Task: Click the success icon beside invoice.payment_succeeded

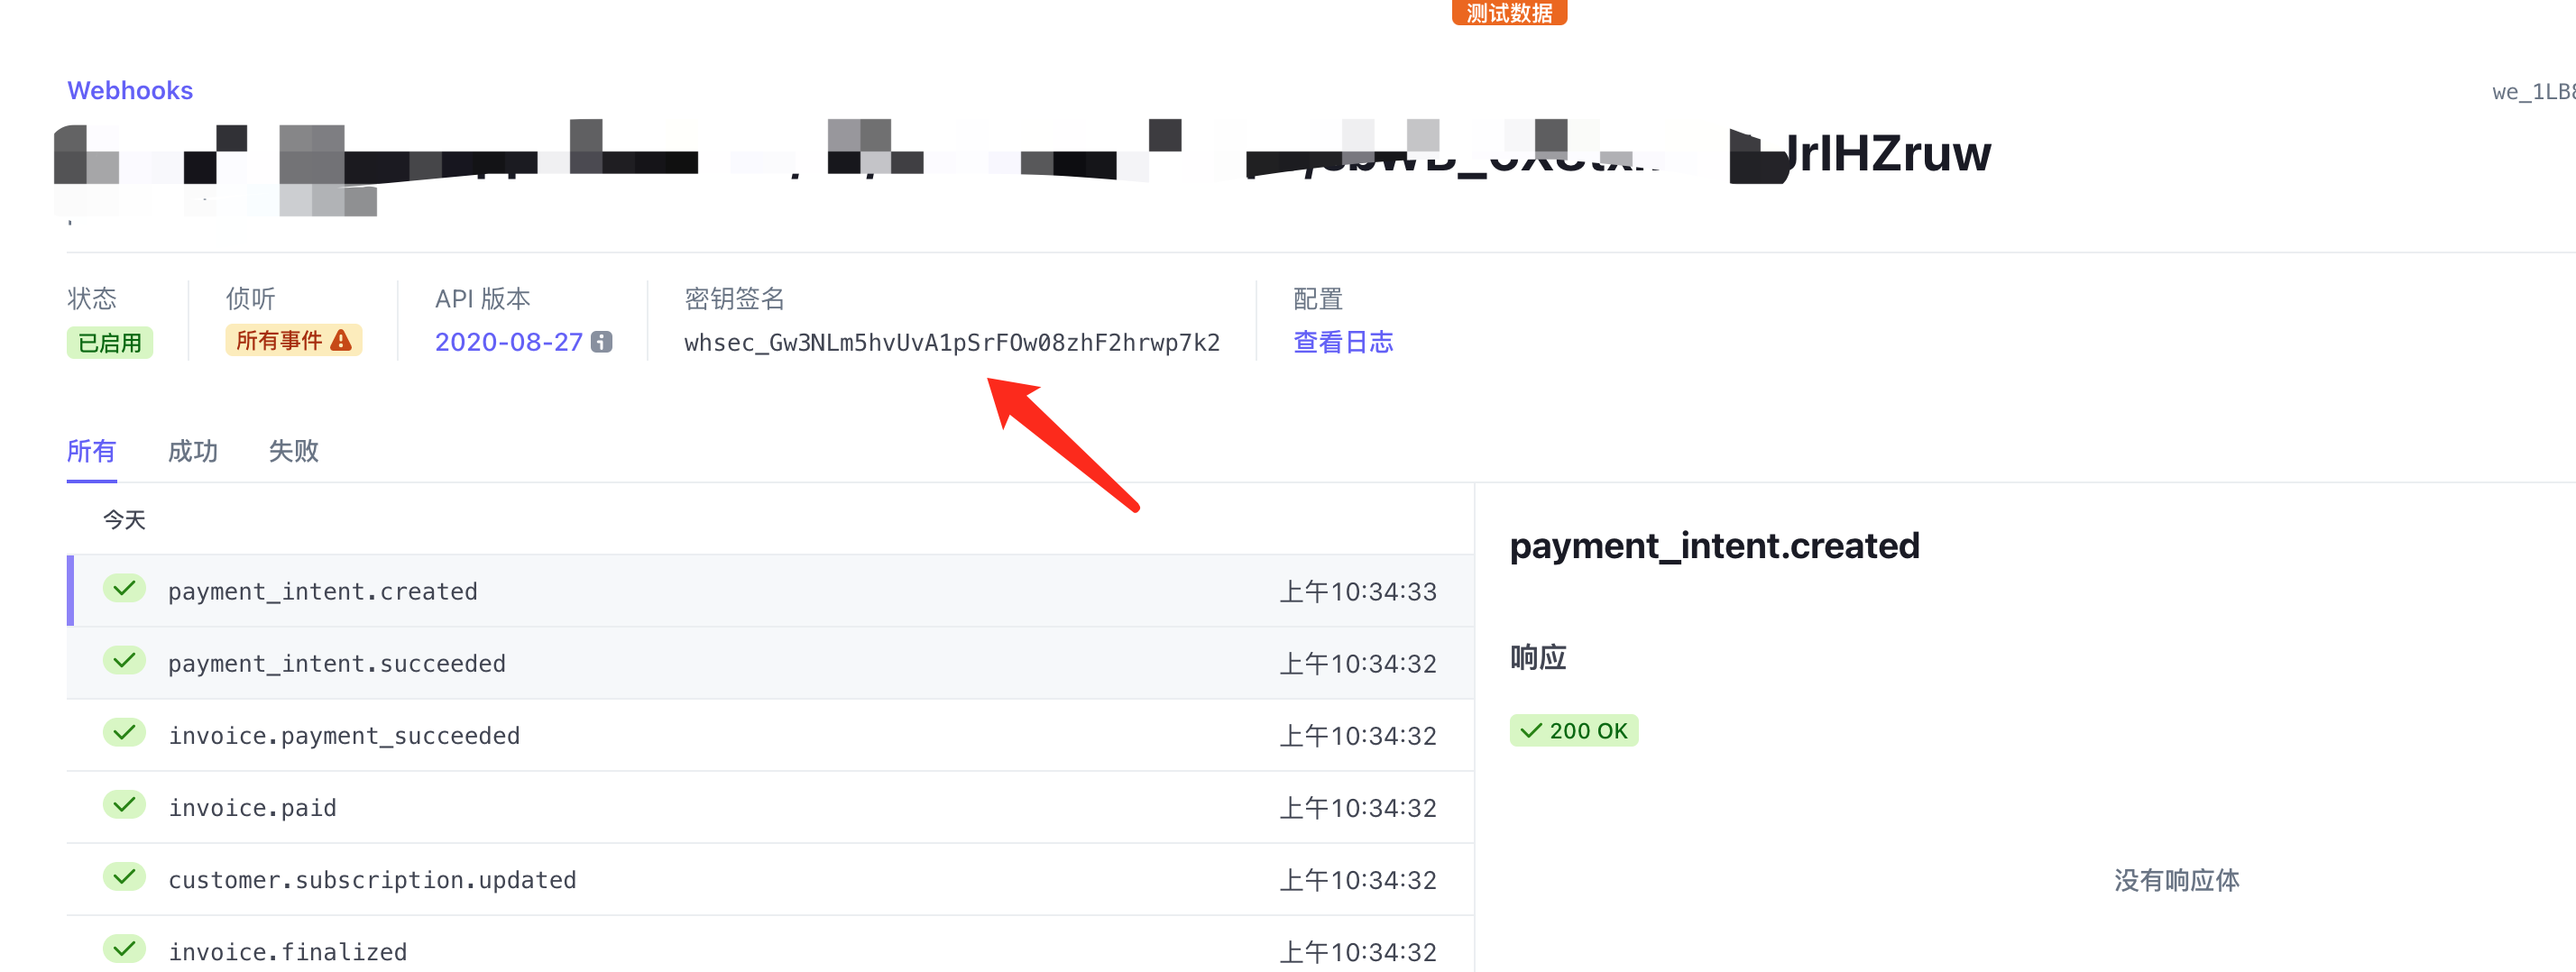Action: coord(124,733)
